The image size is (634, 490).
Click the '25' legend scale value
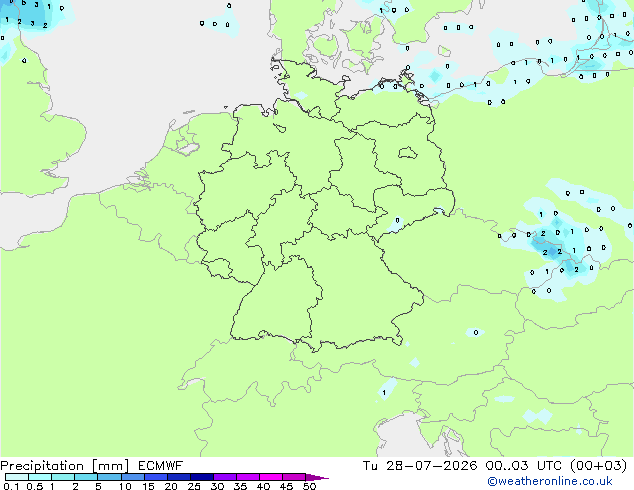194,486
